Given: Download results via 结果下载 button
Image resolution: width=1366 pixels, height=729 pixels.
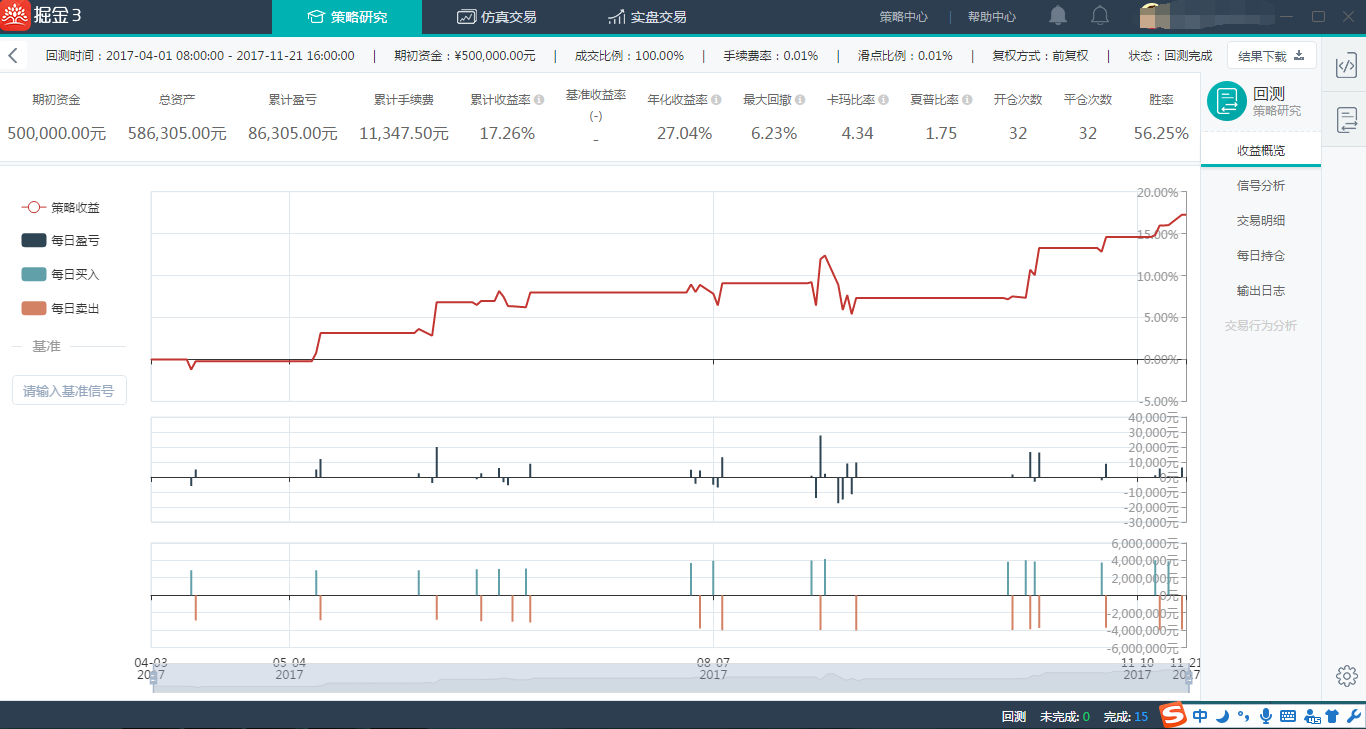Looking at the screenshot, I should pos(1272,56).
